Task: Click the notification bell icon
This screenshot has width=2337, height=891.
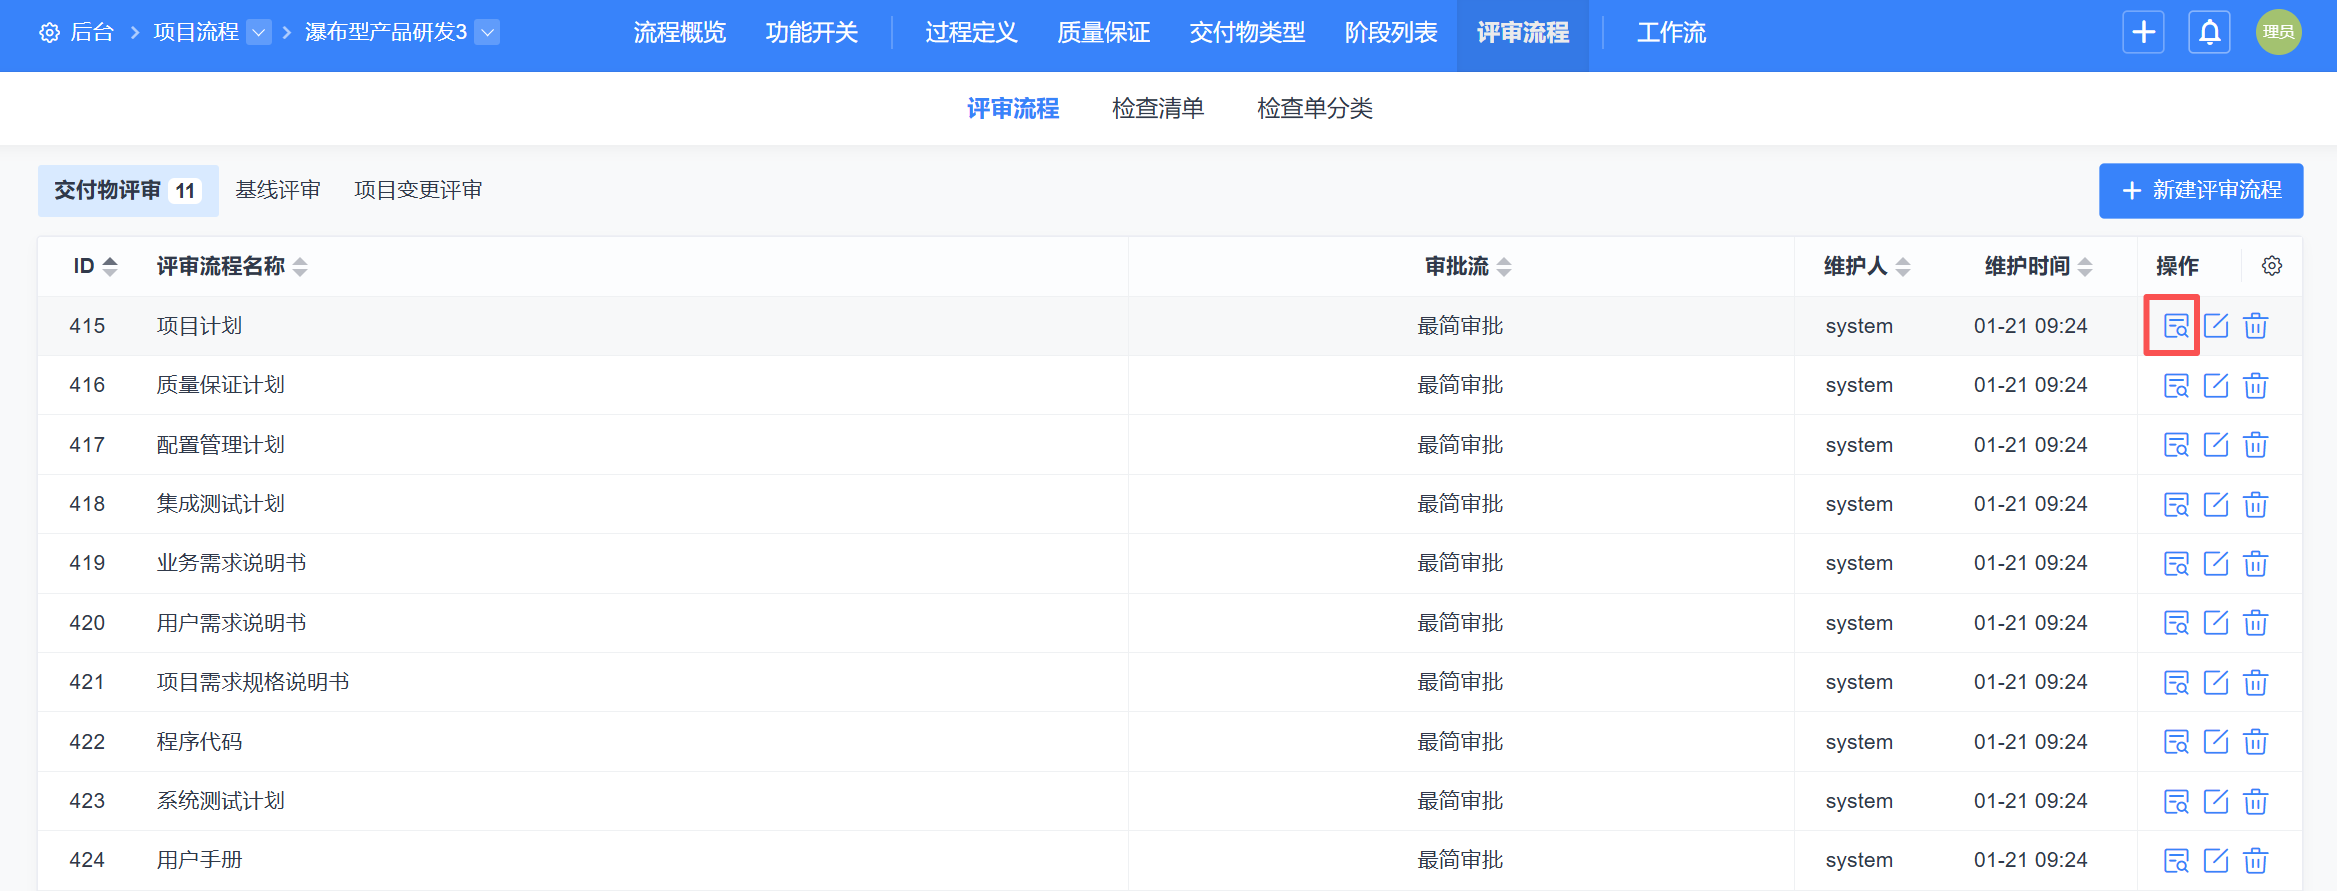Action: [2209, 32]
